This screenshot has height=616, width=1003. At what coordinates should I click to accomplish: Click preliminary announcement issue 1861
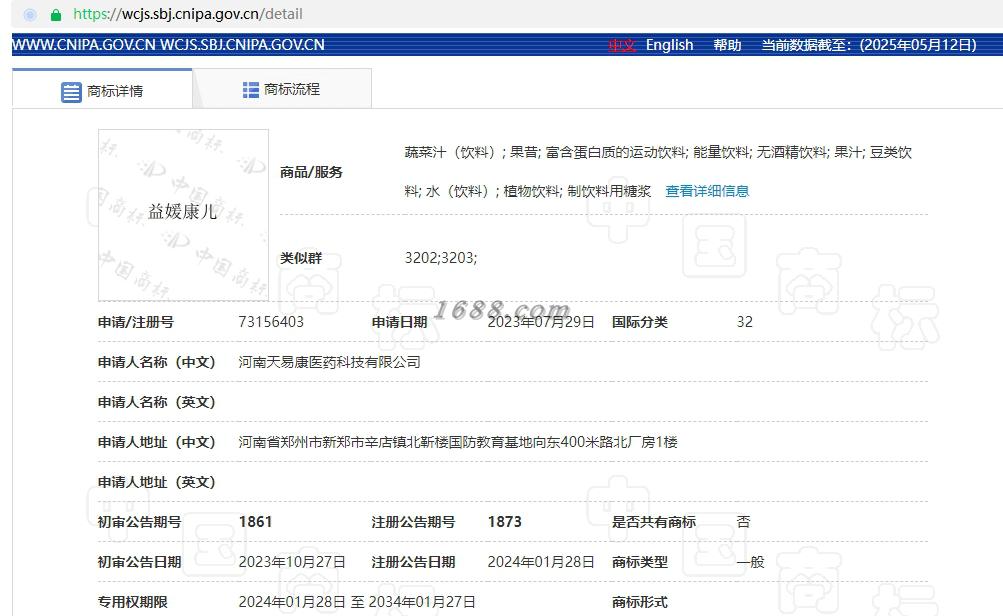pos(255,522)
